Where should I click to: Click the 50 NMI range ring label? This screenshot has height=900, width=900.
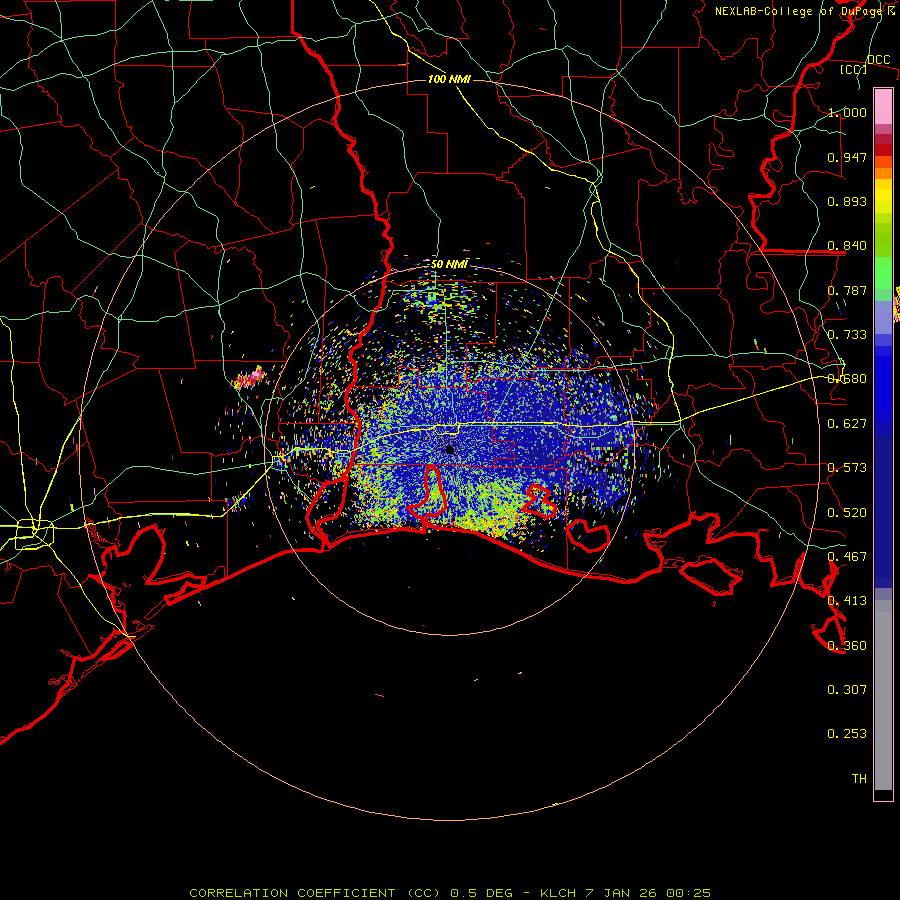(449, 264)
